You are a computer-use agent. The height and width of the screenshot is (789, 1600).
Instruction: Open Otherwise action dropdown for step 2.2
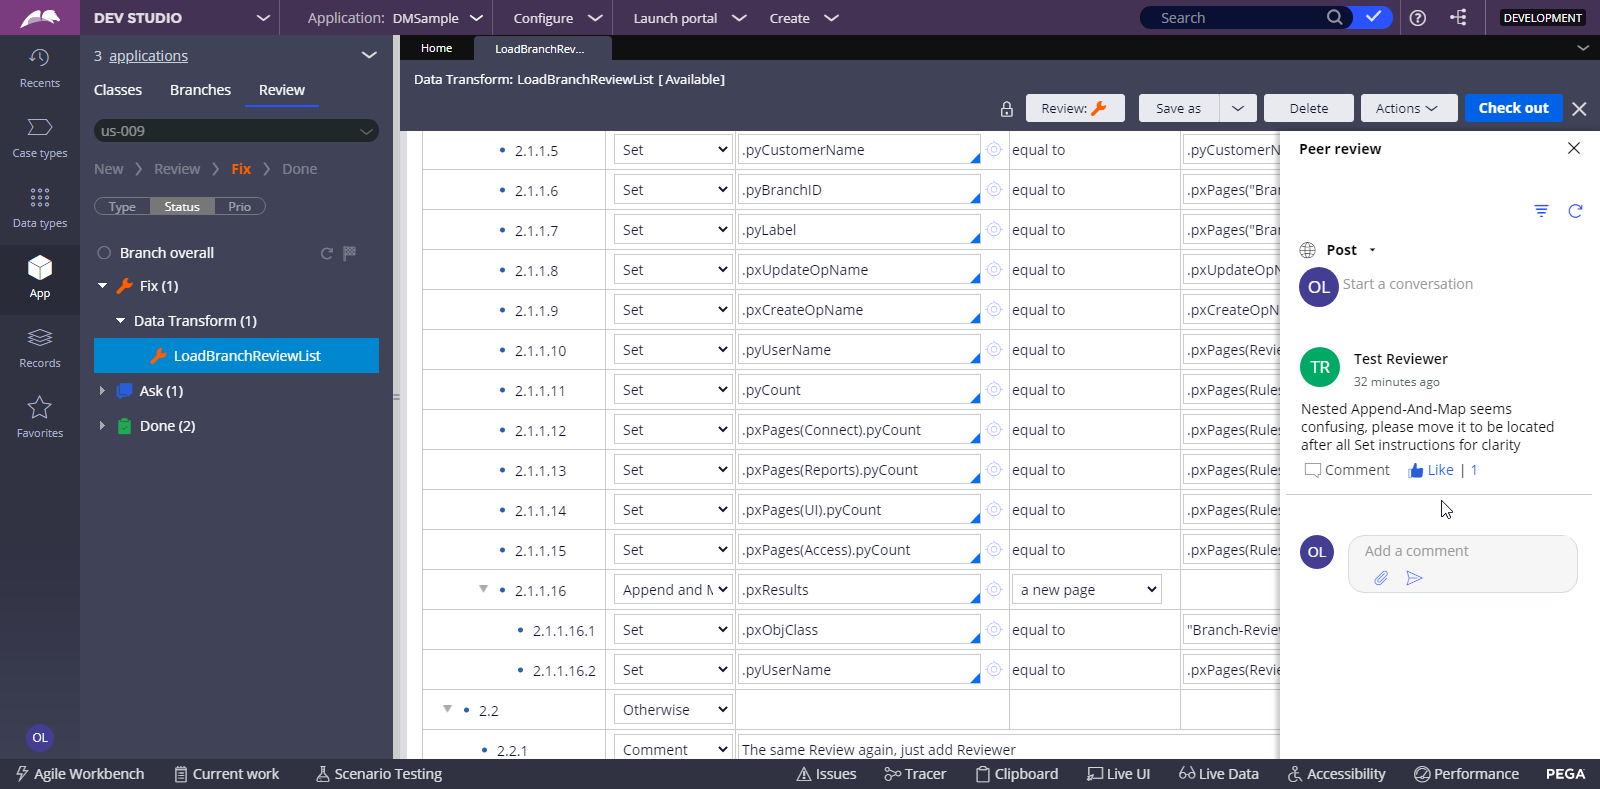tap(673, 710)
